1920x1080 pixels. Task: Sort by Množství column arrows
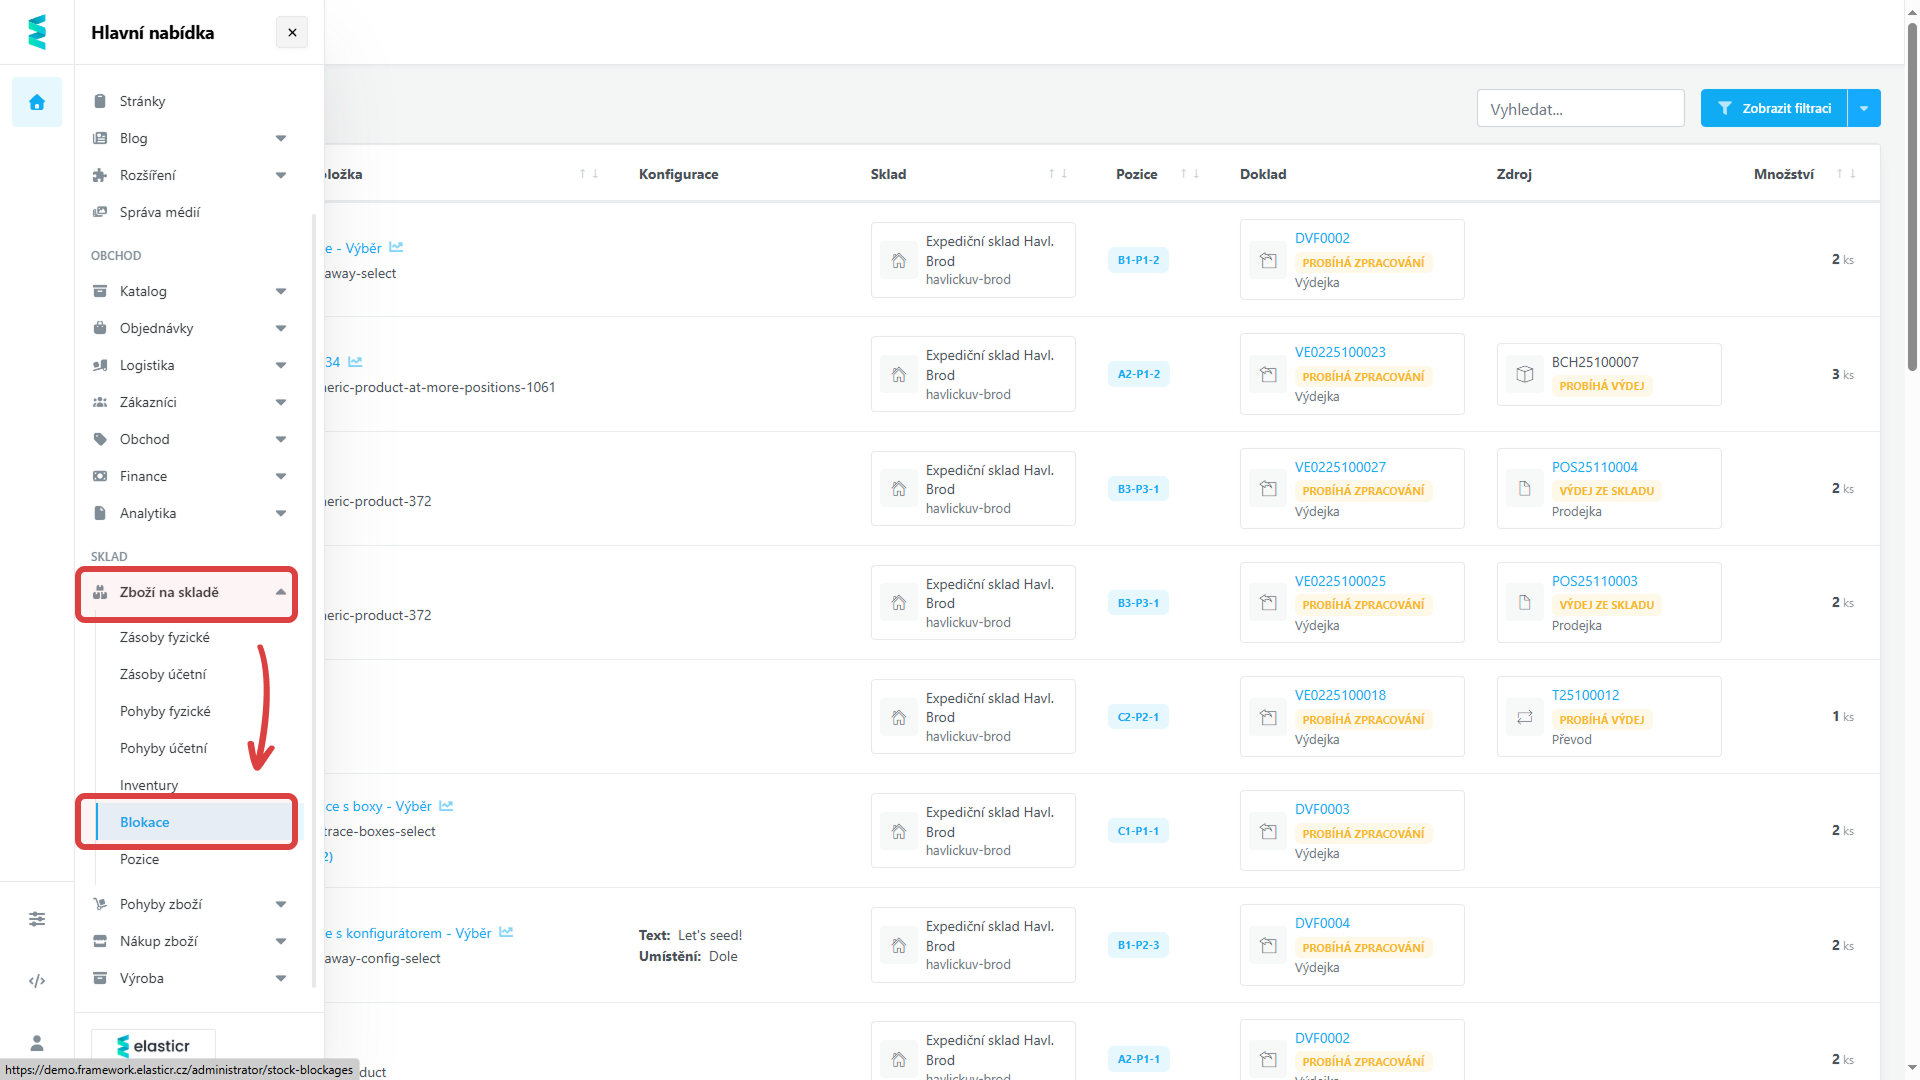coord(1845,174)
